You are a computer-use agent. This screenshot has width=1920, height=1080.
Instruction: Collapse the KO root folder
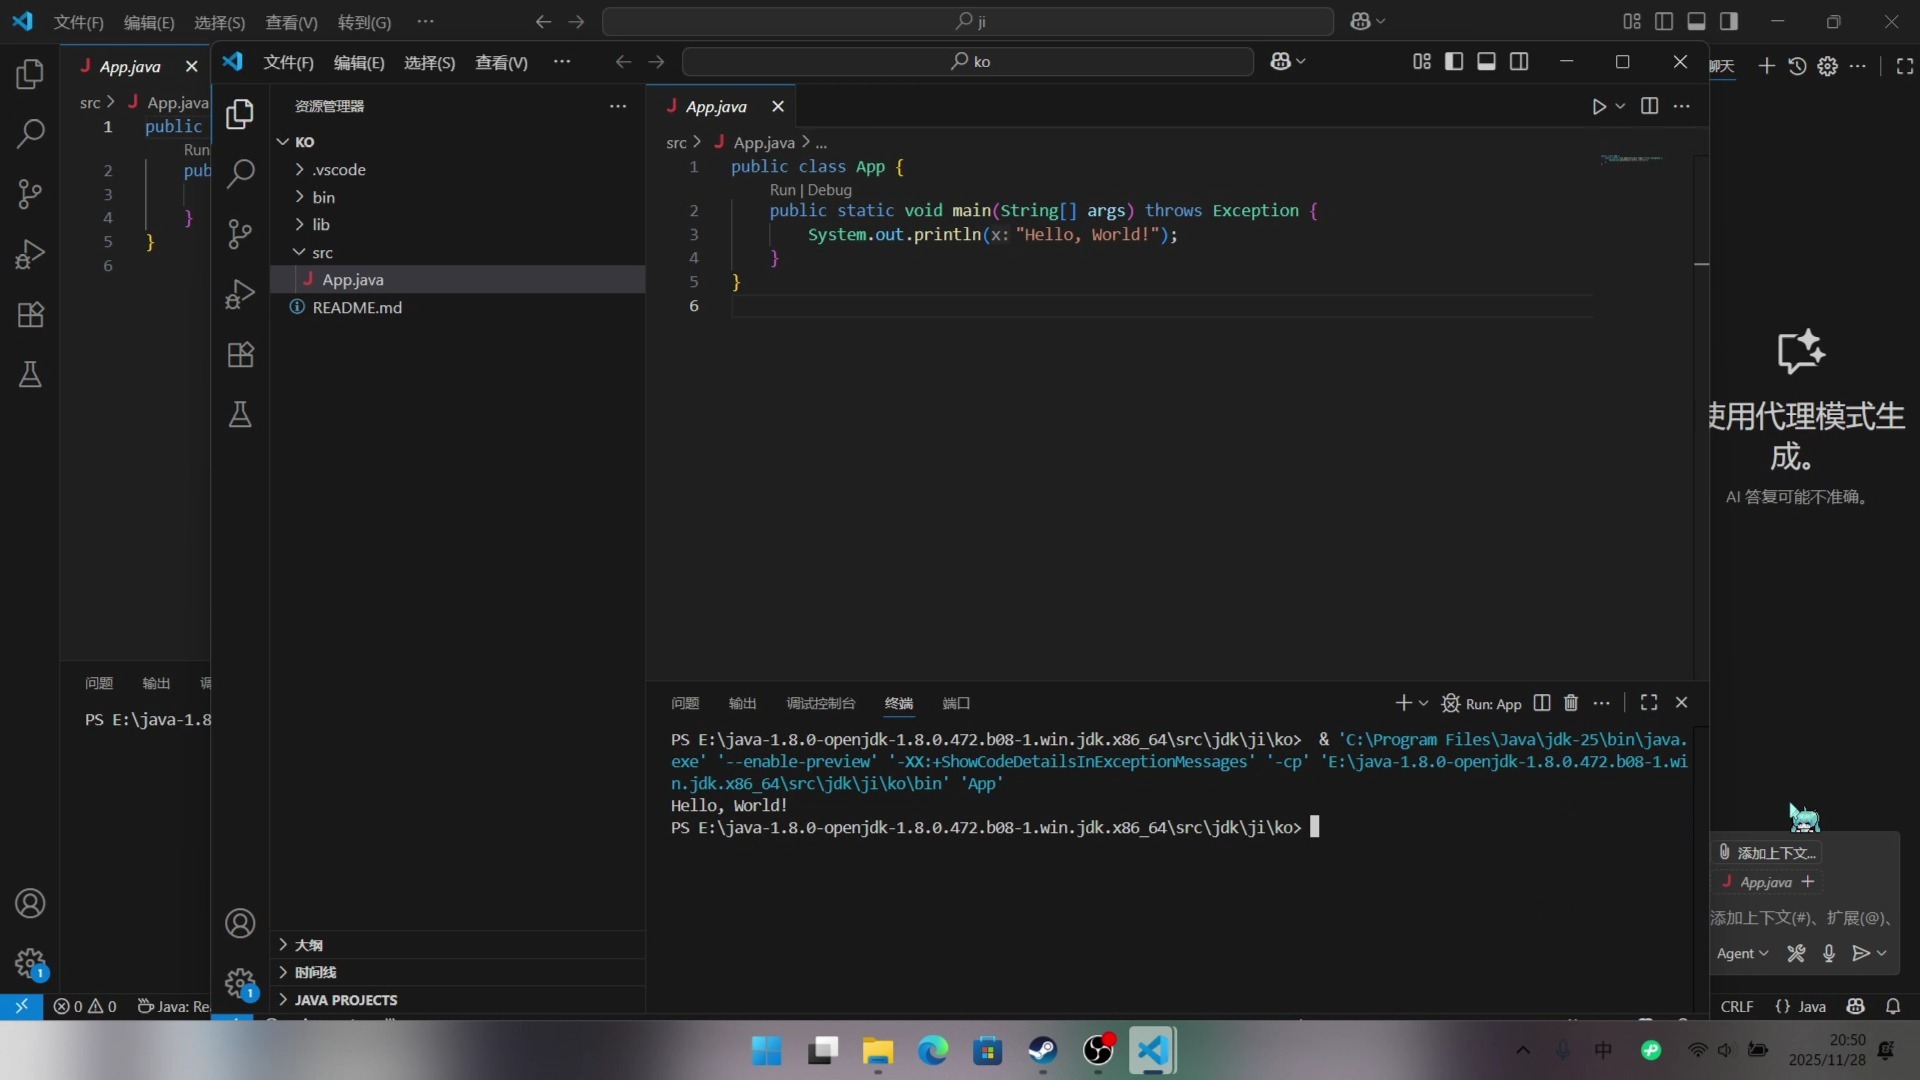pyautogui.click(x=459, y=142)
